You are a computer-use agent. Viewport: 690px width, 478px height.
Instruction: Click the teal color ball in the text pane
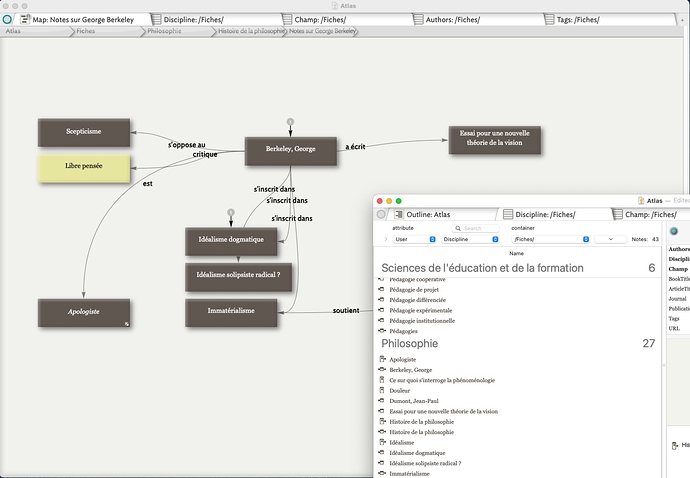point(674,231)
